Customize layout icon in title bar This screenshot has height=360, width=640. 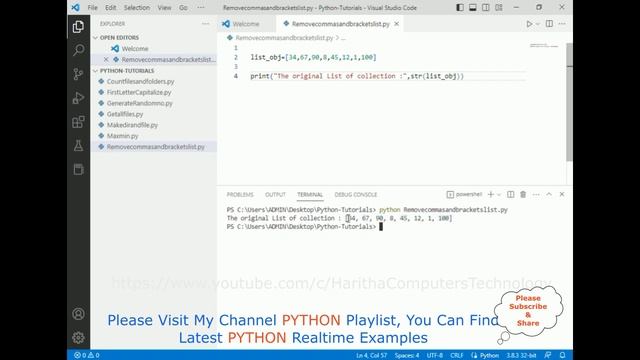click(x=499, y=7)
